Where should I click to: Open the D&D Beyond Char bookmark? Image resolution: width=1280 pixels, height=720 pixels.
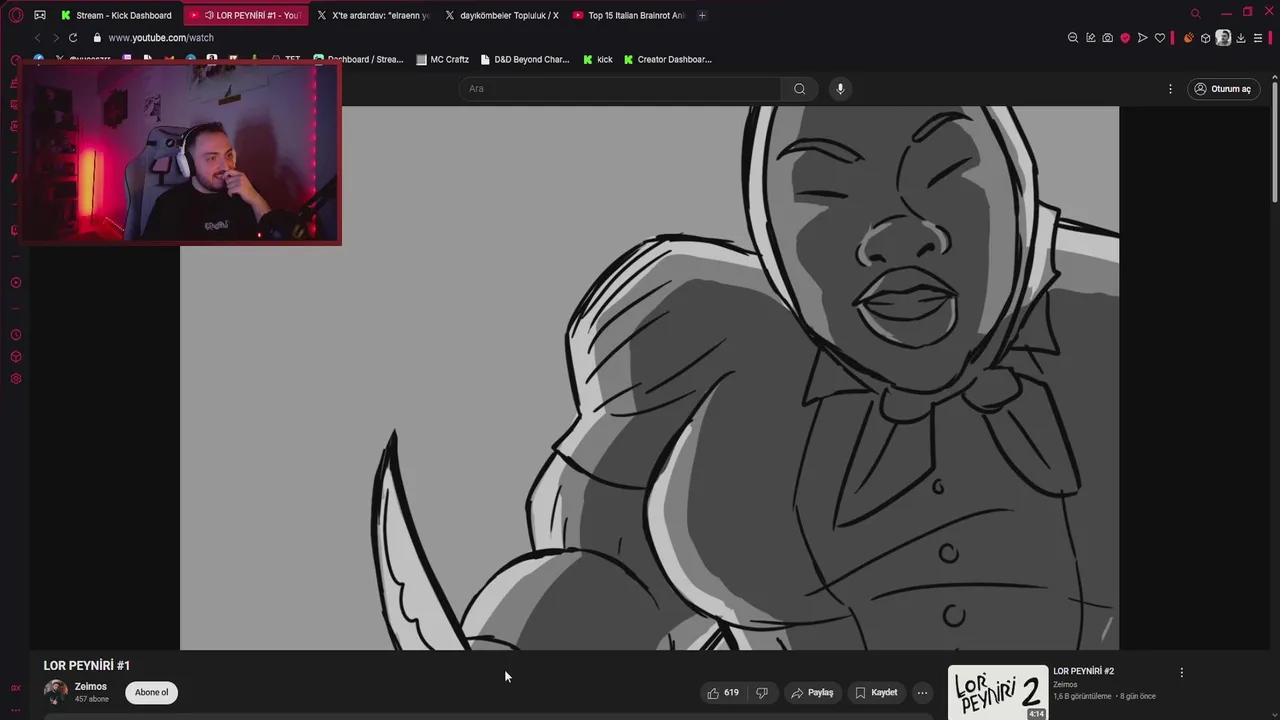[x=525, y=60]
